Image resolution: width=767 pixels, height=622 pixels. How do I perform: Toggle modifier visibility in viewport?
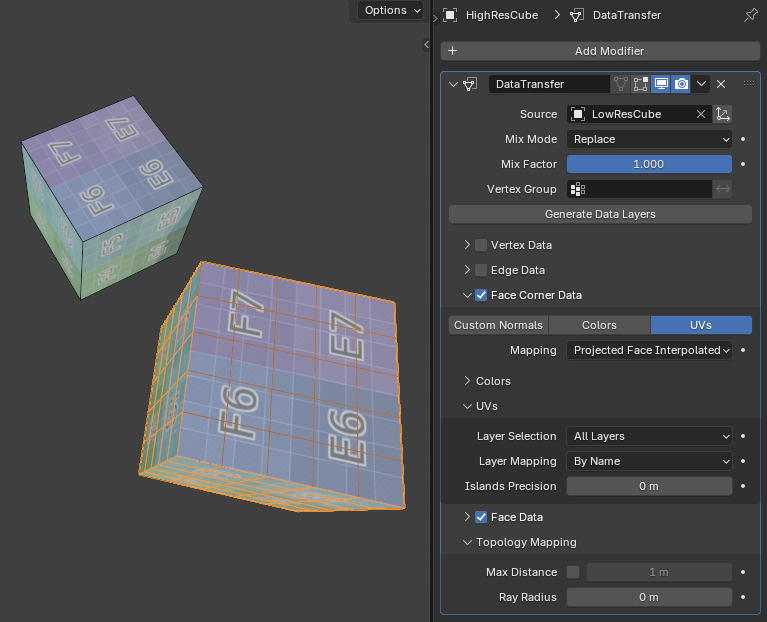(661, 84)
